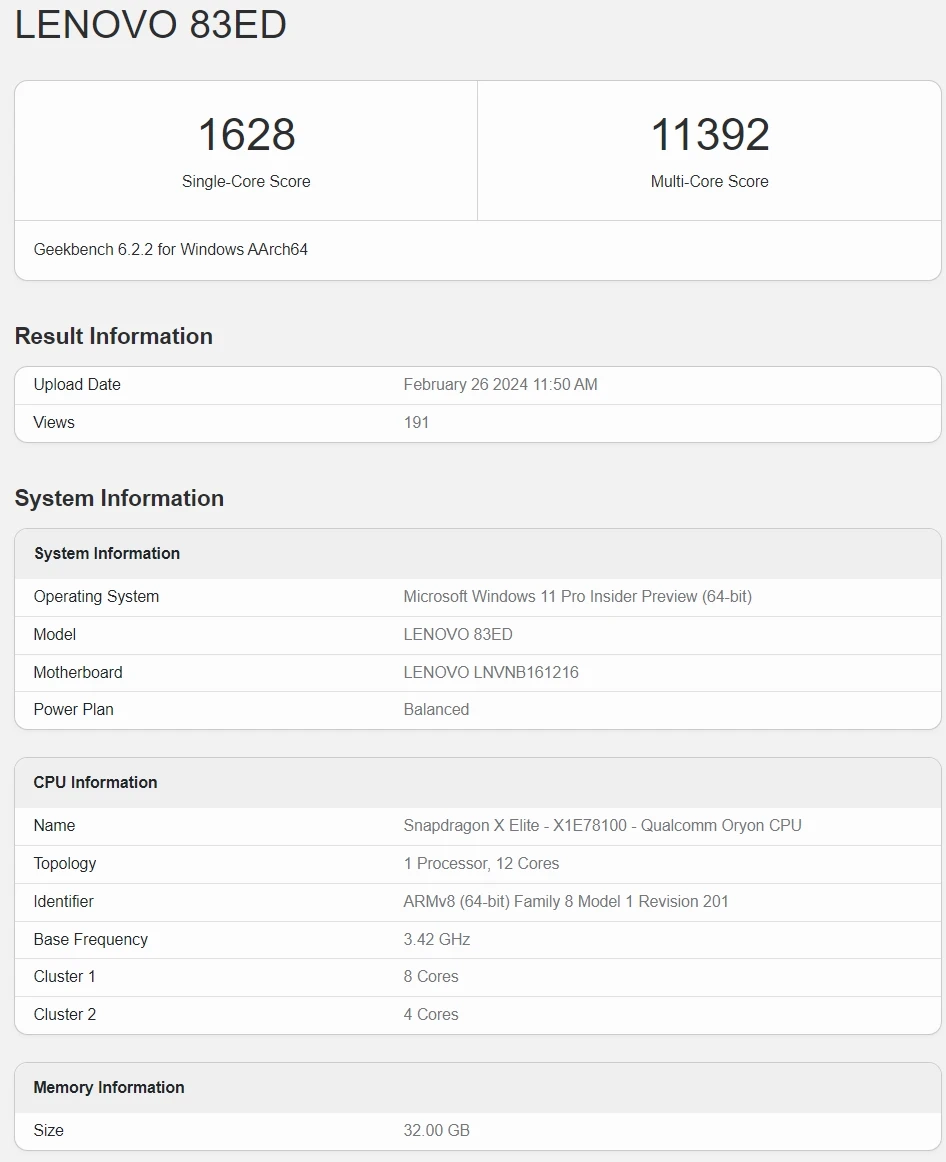Viewport: 946px width, 1162px height.
Task: Click the LENOVO 83ED page title
Action: (150, 24)
